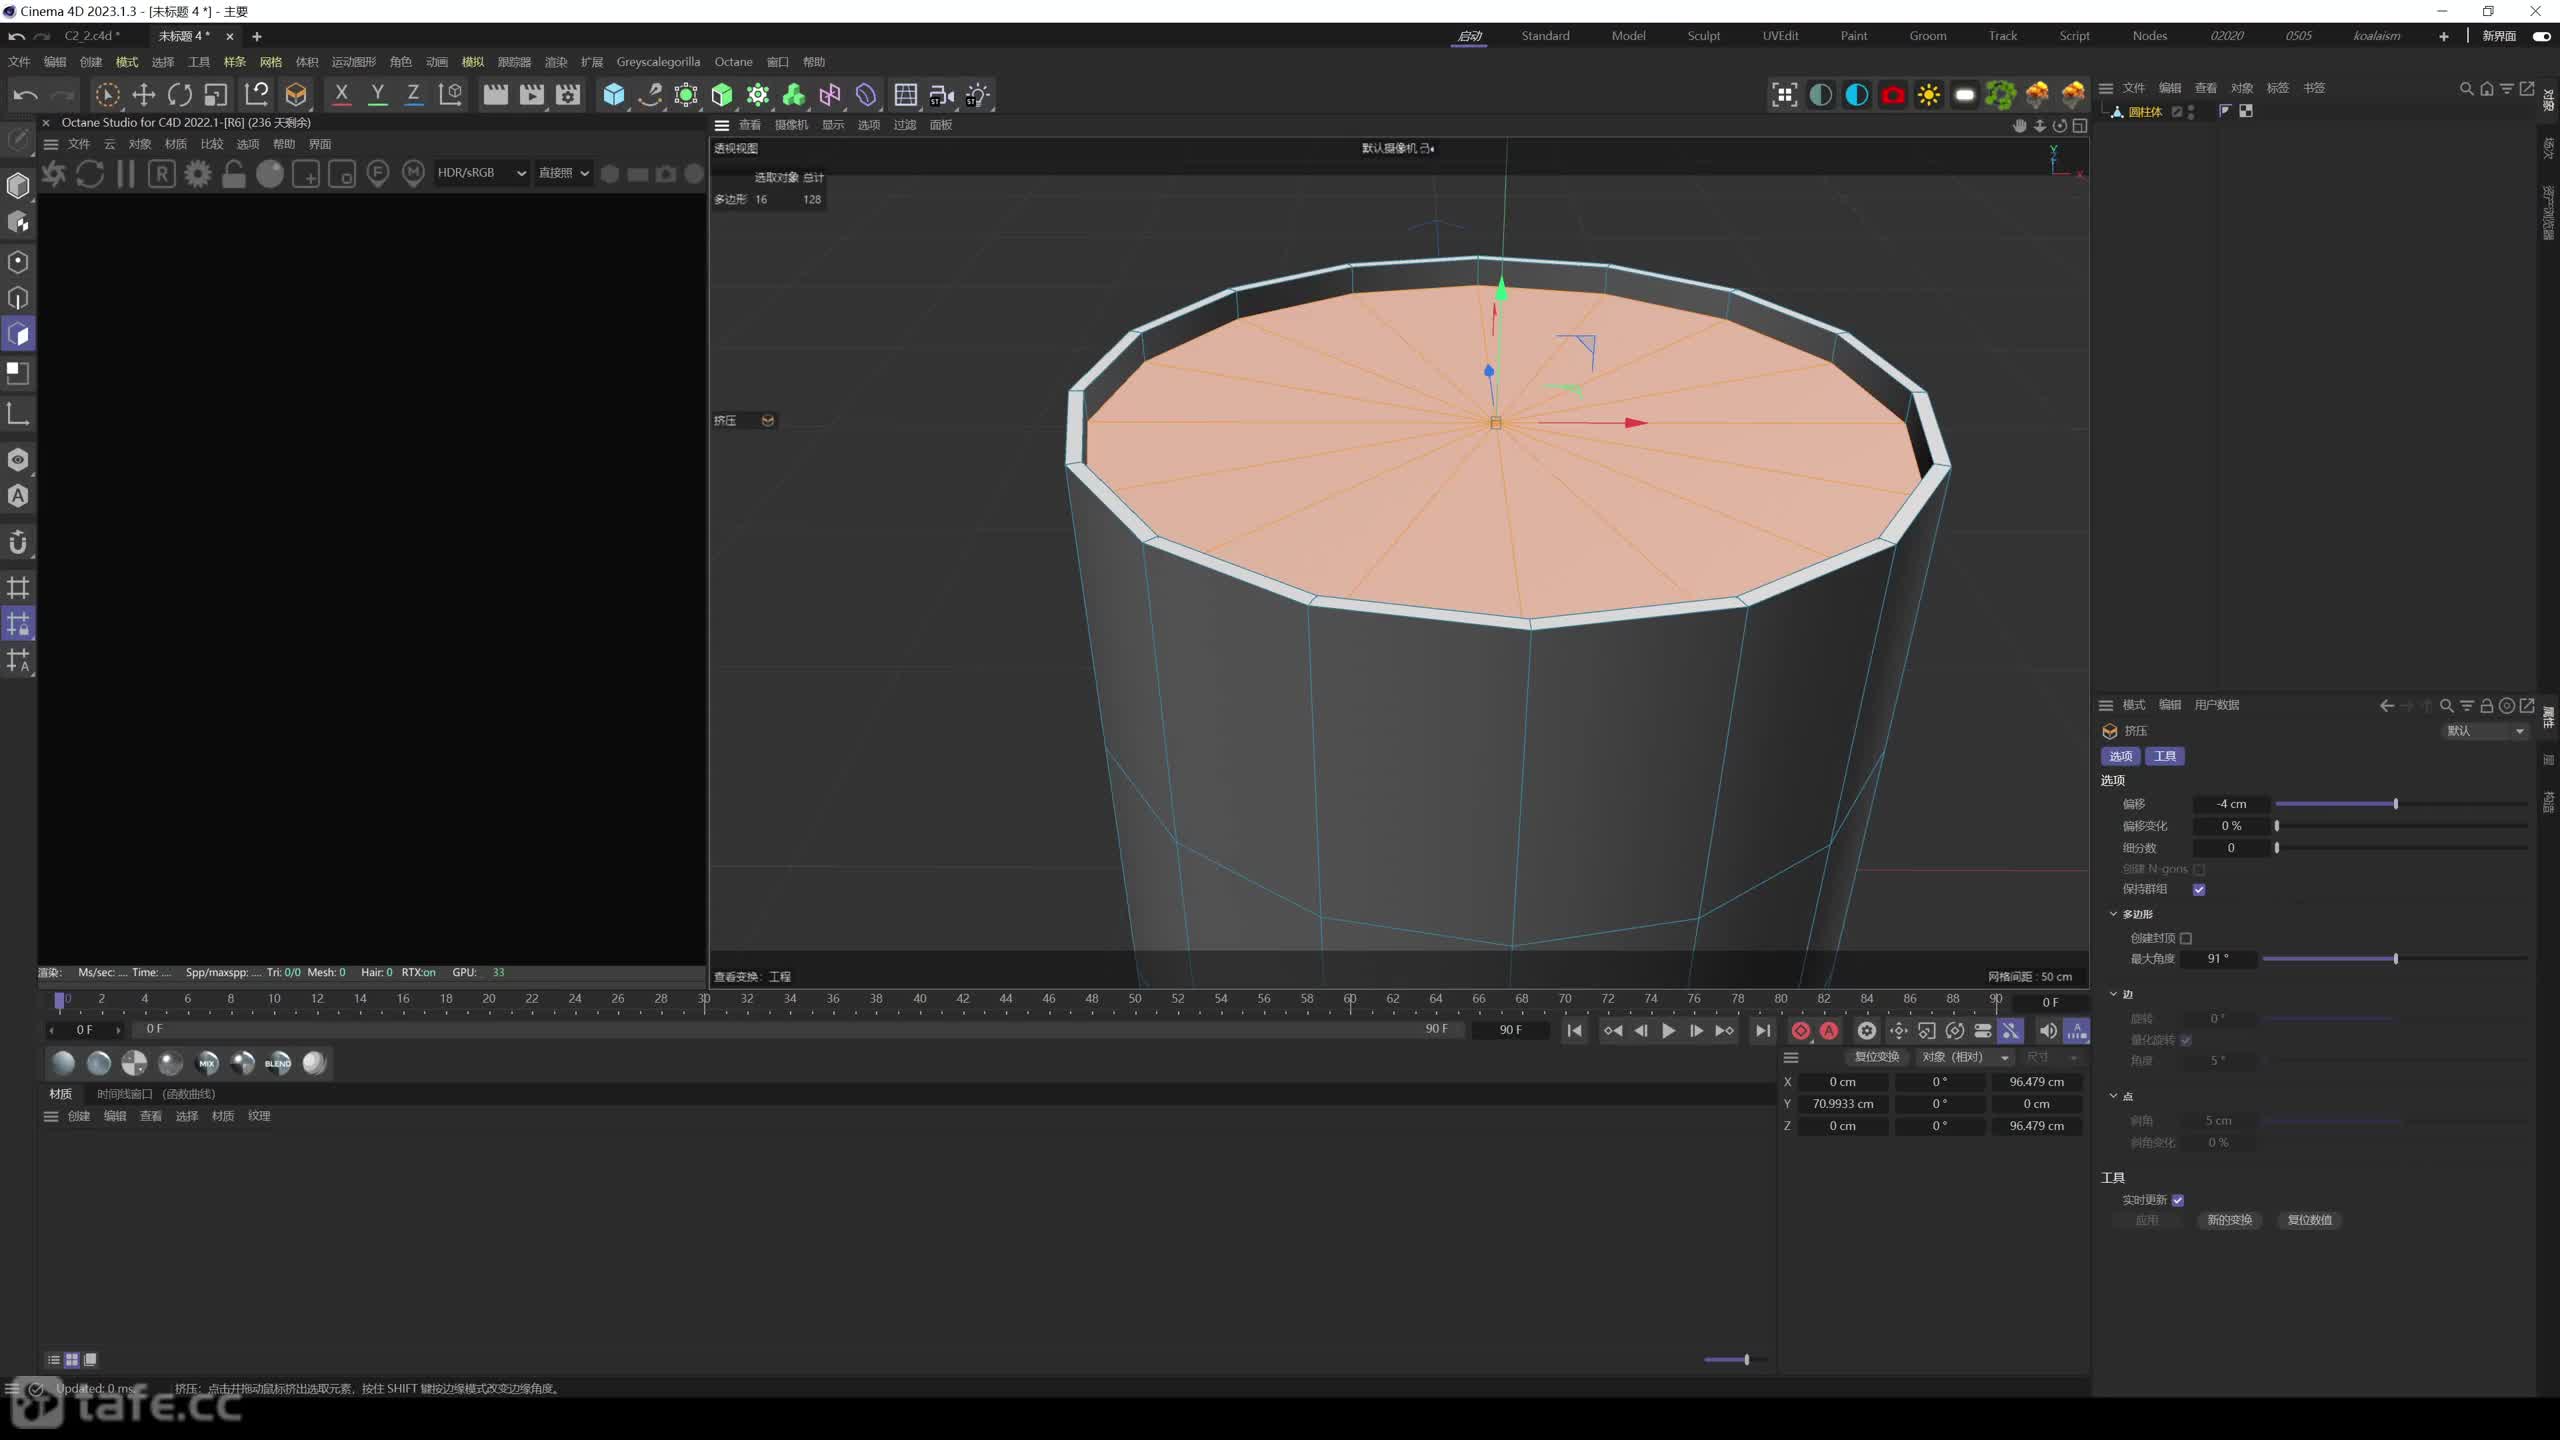Click the 复位数值 button
The height and width of the screenshot is (1440, 2560).
point(2309,1220)
